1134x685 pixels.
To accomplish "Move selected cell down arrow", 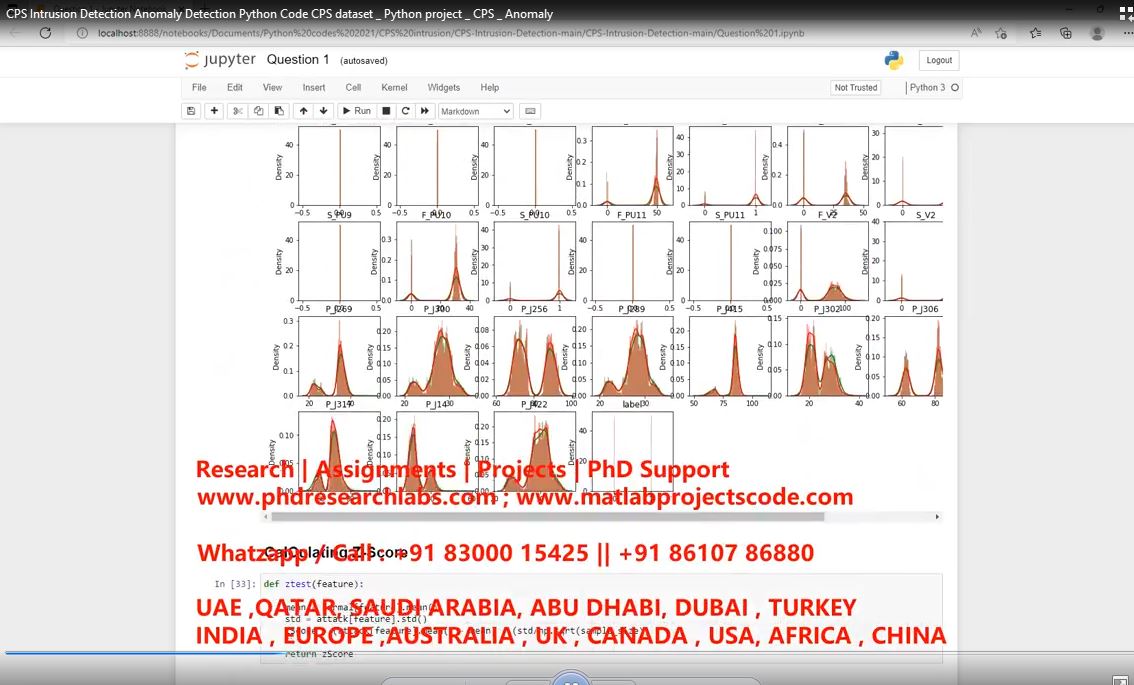I will click(x=323, y=111).
